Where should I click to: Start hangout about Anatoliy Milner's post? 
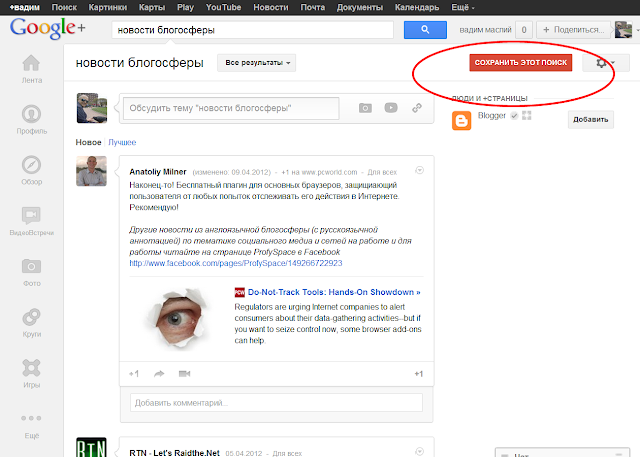[x=184, y=374]
